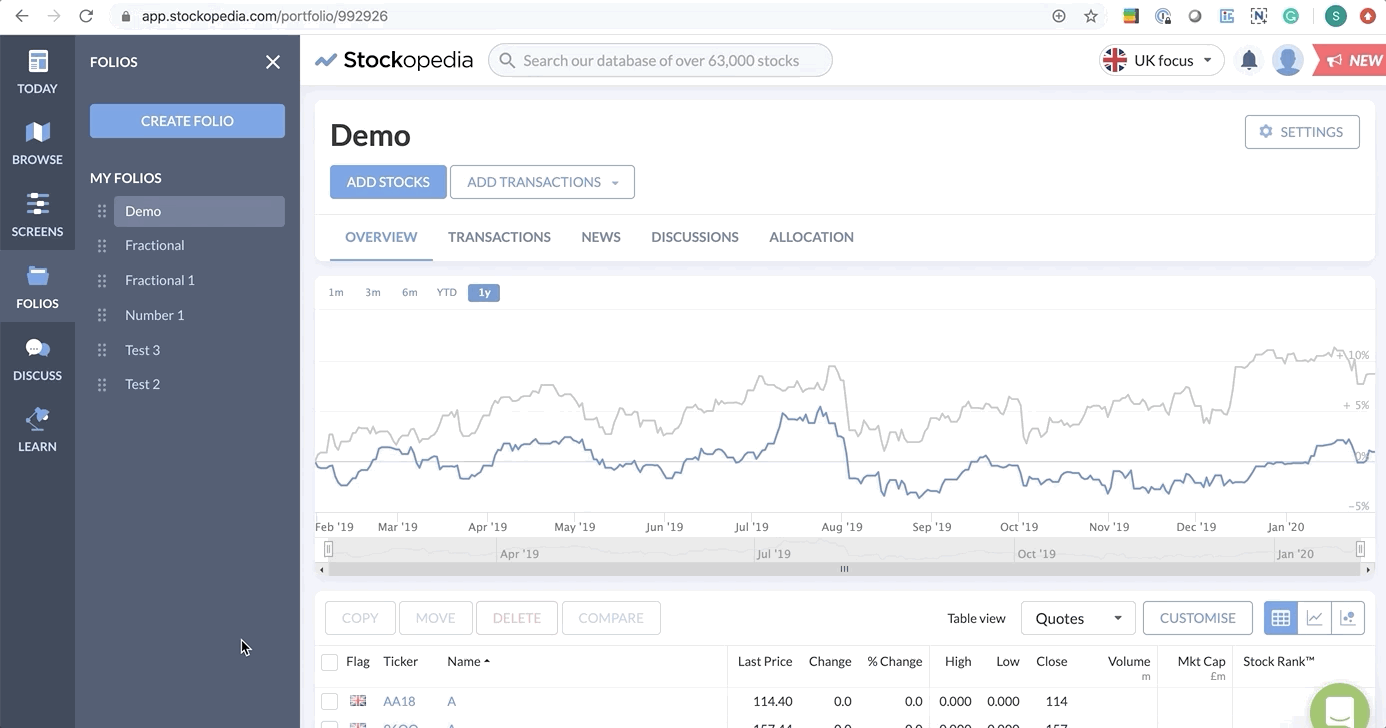1386x728 pixels.
Task: Click the Add Stocks button
Action: (388, 182)
